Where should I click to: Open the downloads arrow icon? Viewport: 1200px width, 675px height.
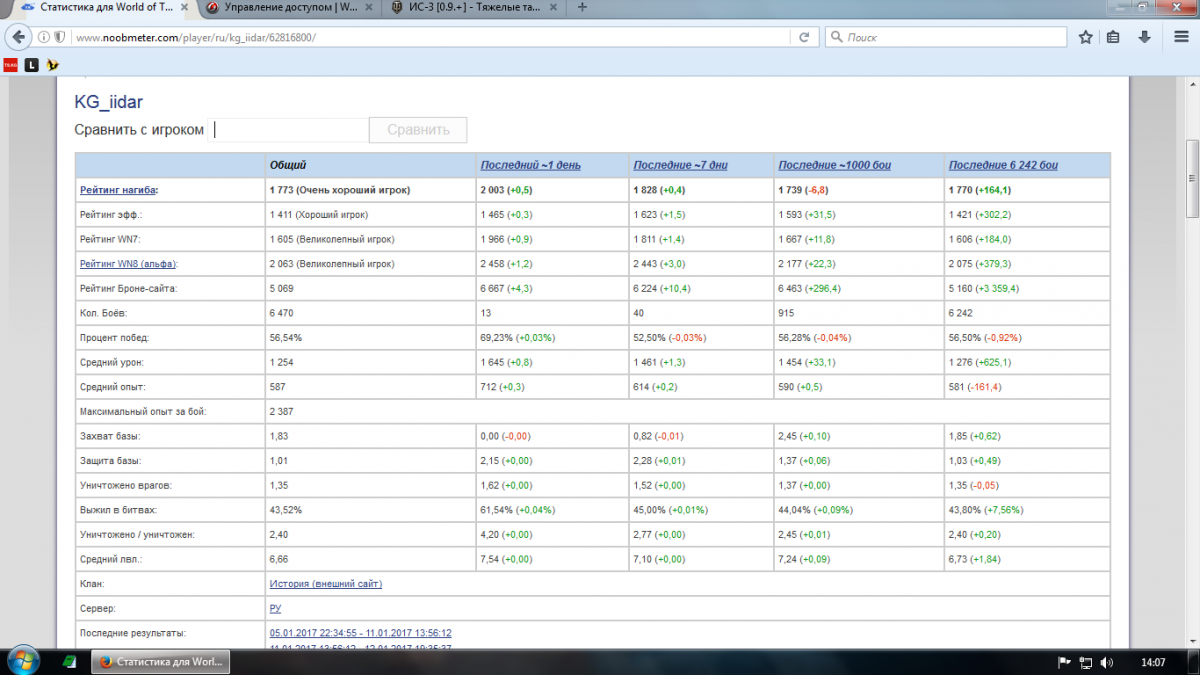[1143, 37]
